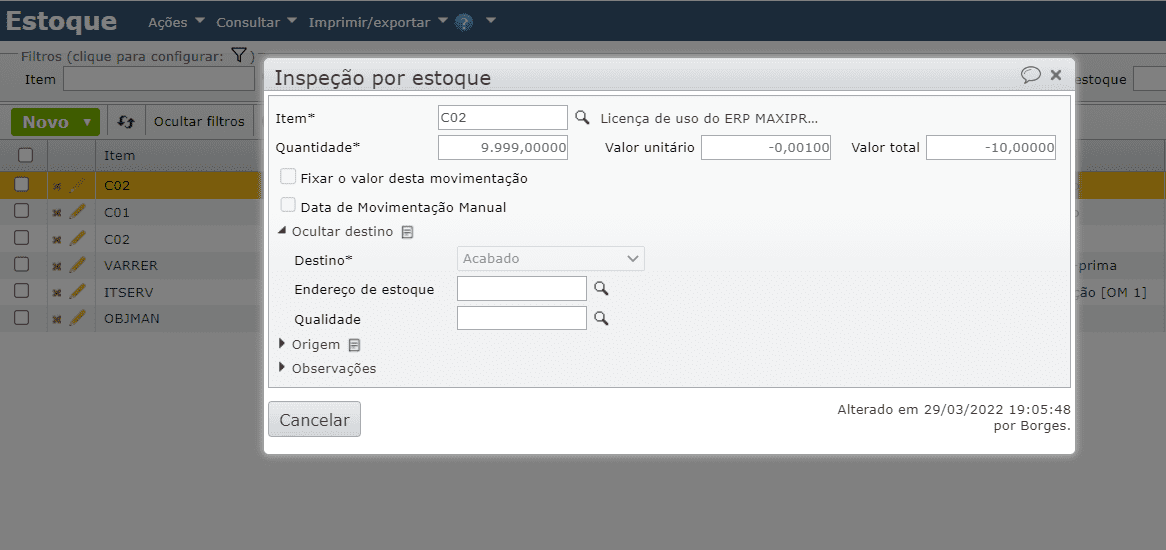Check Data de Movimentação Manual
The height and width of the screenshot is (550, 1166).
tap(288, 206)
